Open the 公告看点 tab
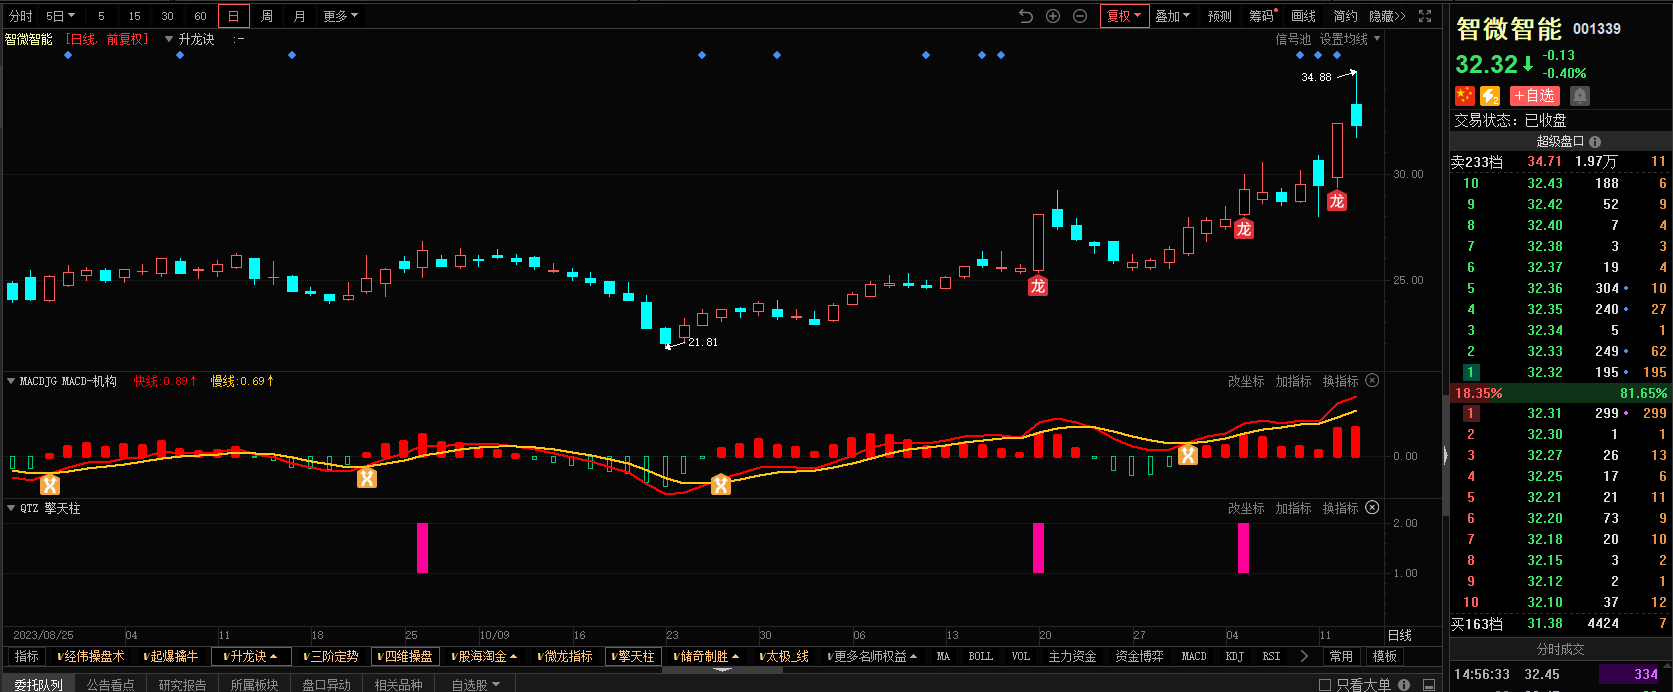The image size is (1673, 692). (x=110, y=685)
